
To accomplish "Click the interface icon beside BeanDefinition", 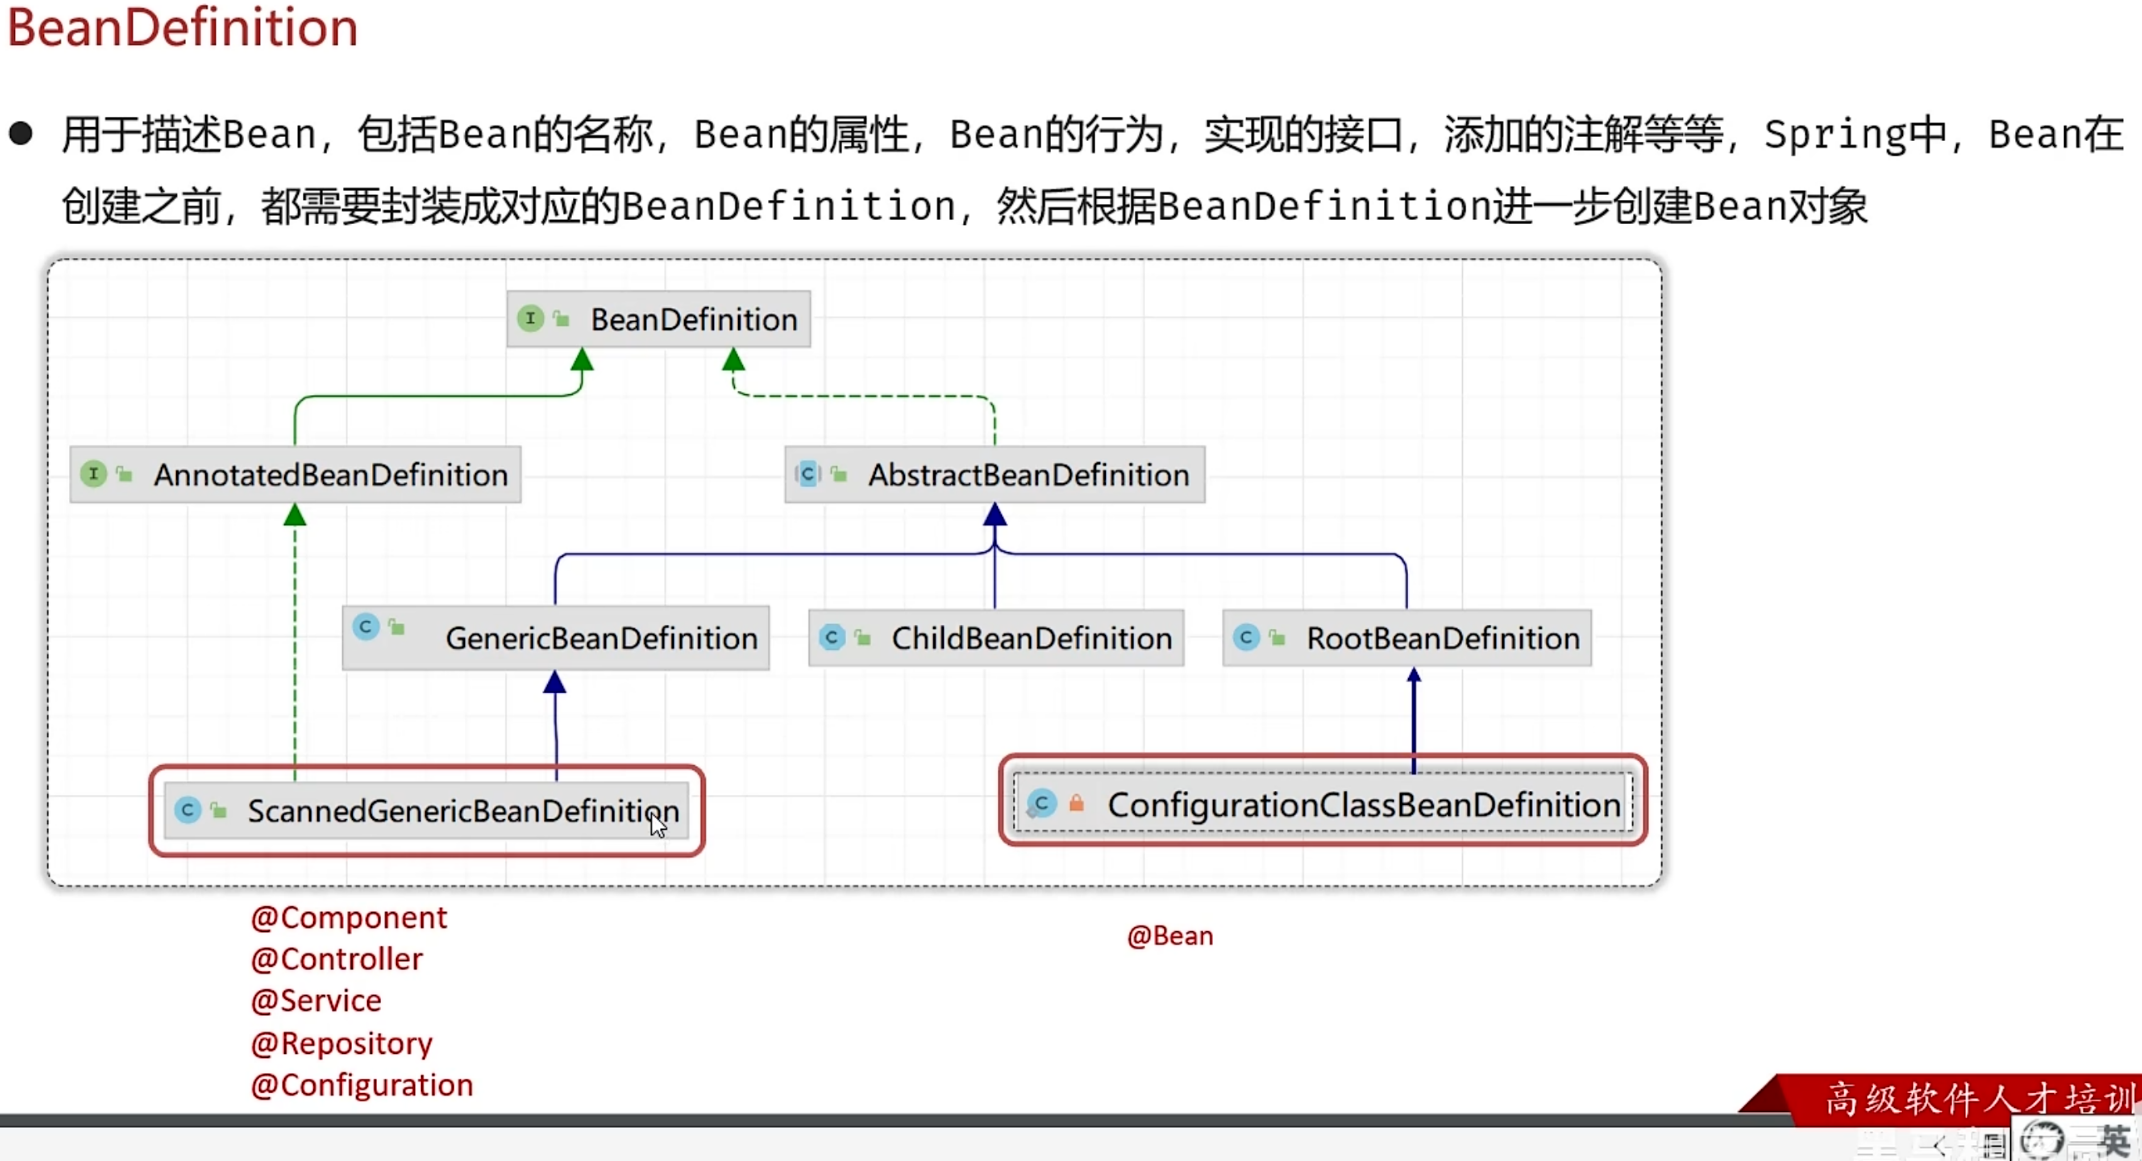I will 530,319.
